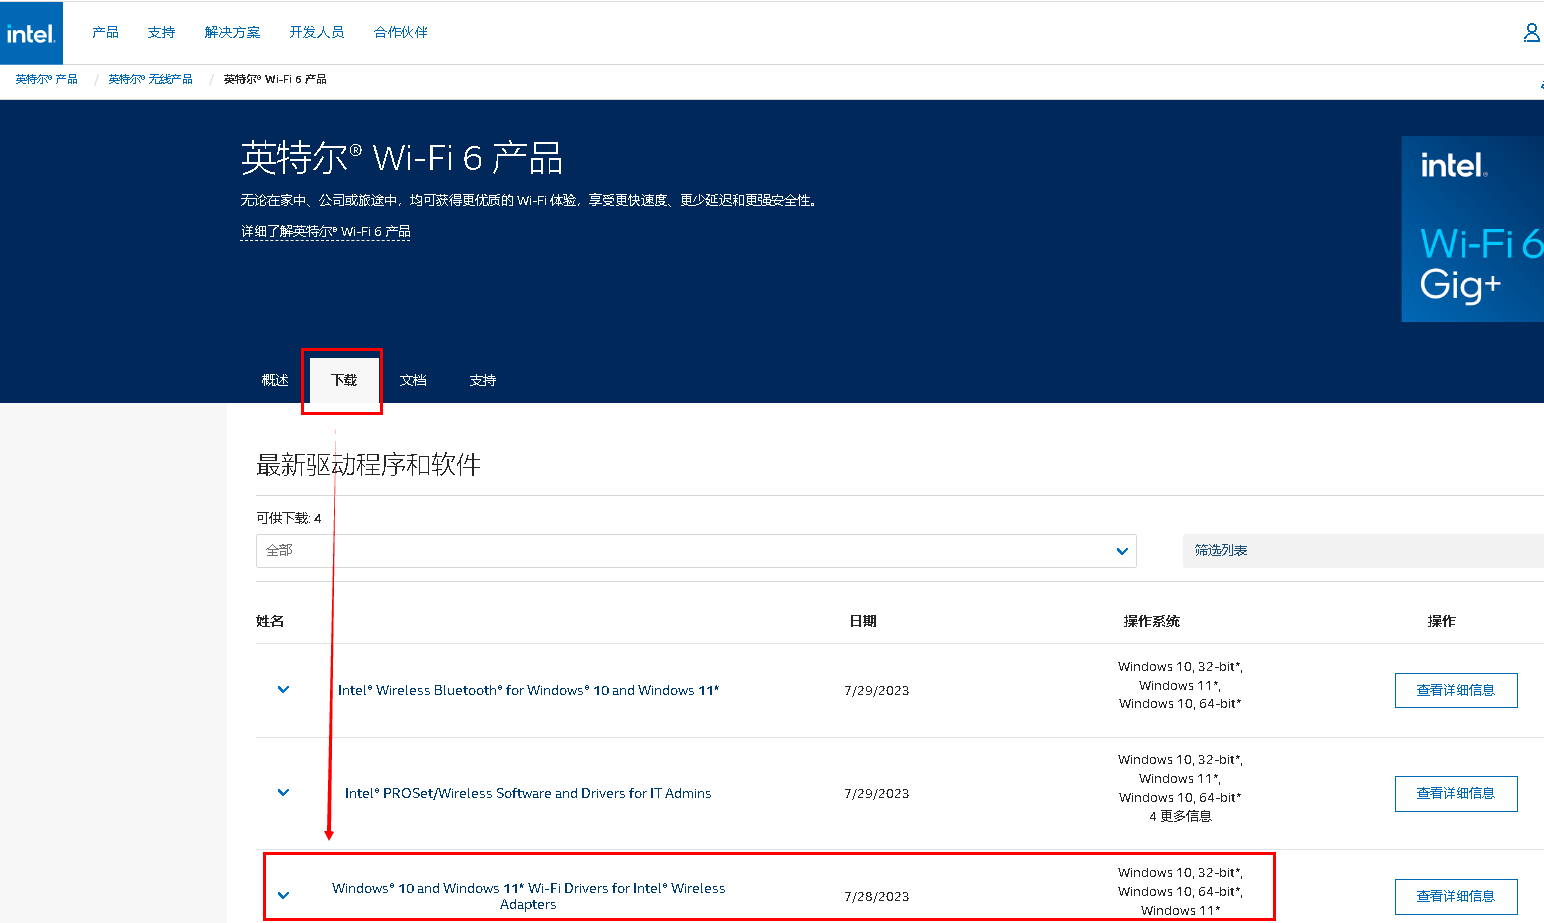
Task: Open the 产品 menu in top navigation
Action: 105,32
